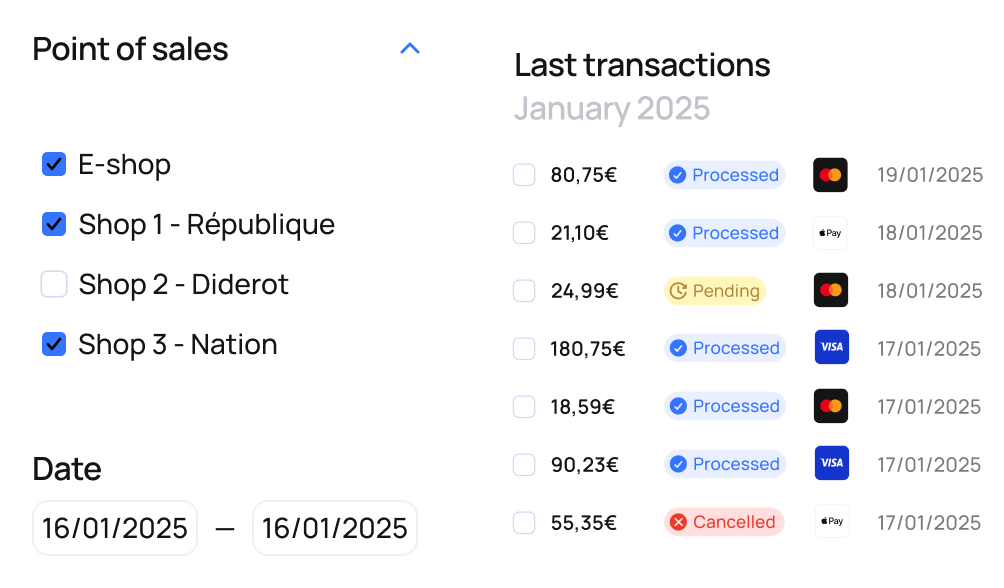This screenshot has width=1004, height=588.
Task: Click the Pending status badge
Action: click(715, 291)
